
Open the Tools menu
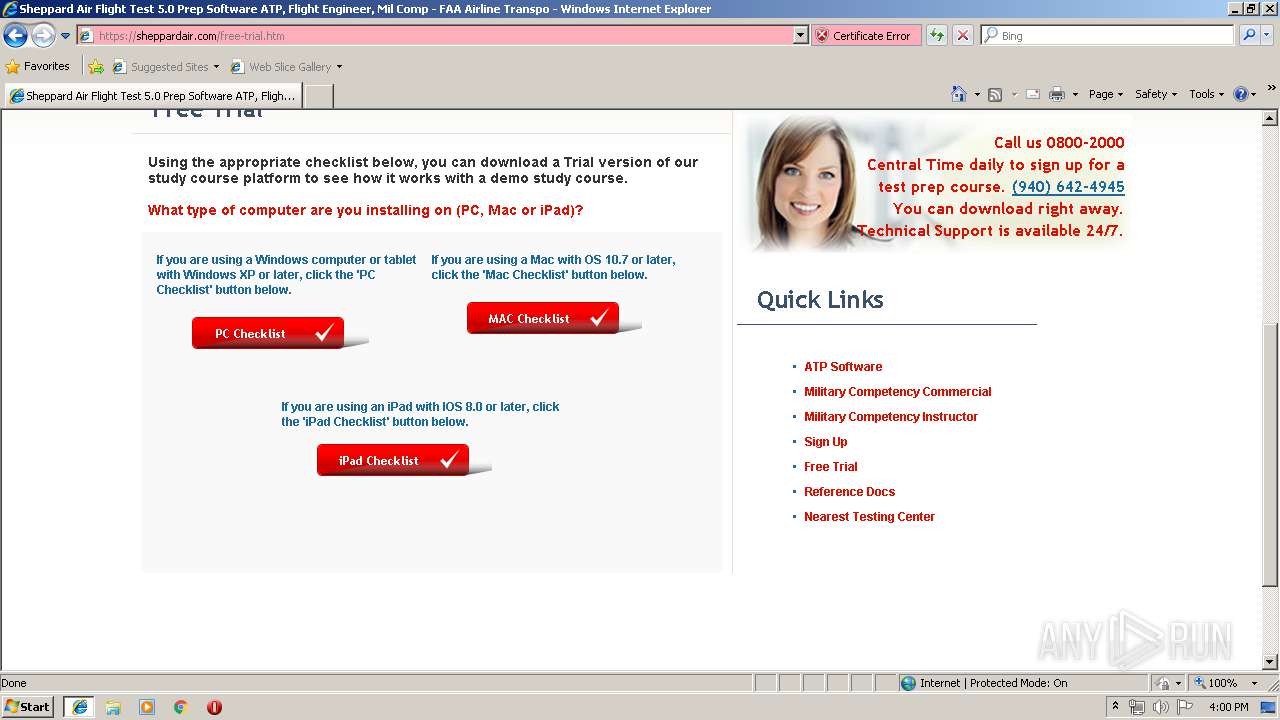click(1206, 94)
